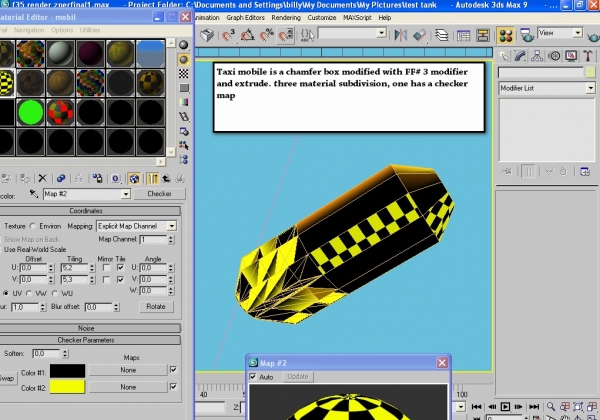Click the Make Unique blue spheres icon
This screenshot has width=600, height=420.
[x=61, y=178]
